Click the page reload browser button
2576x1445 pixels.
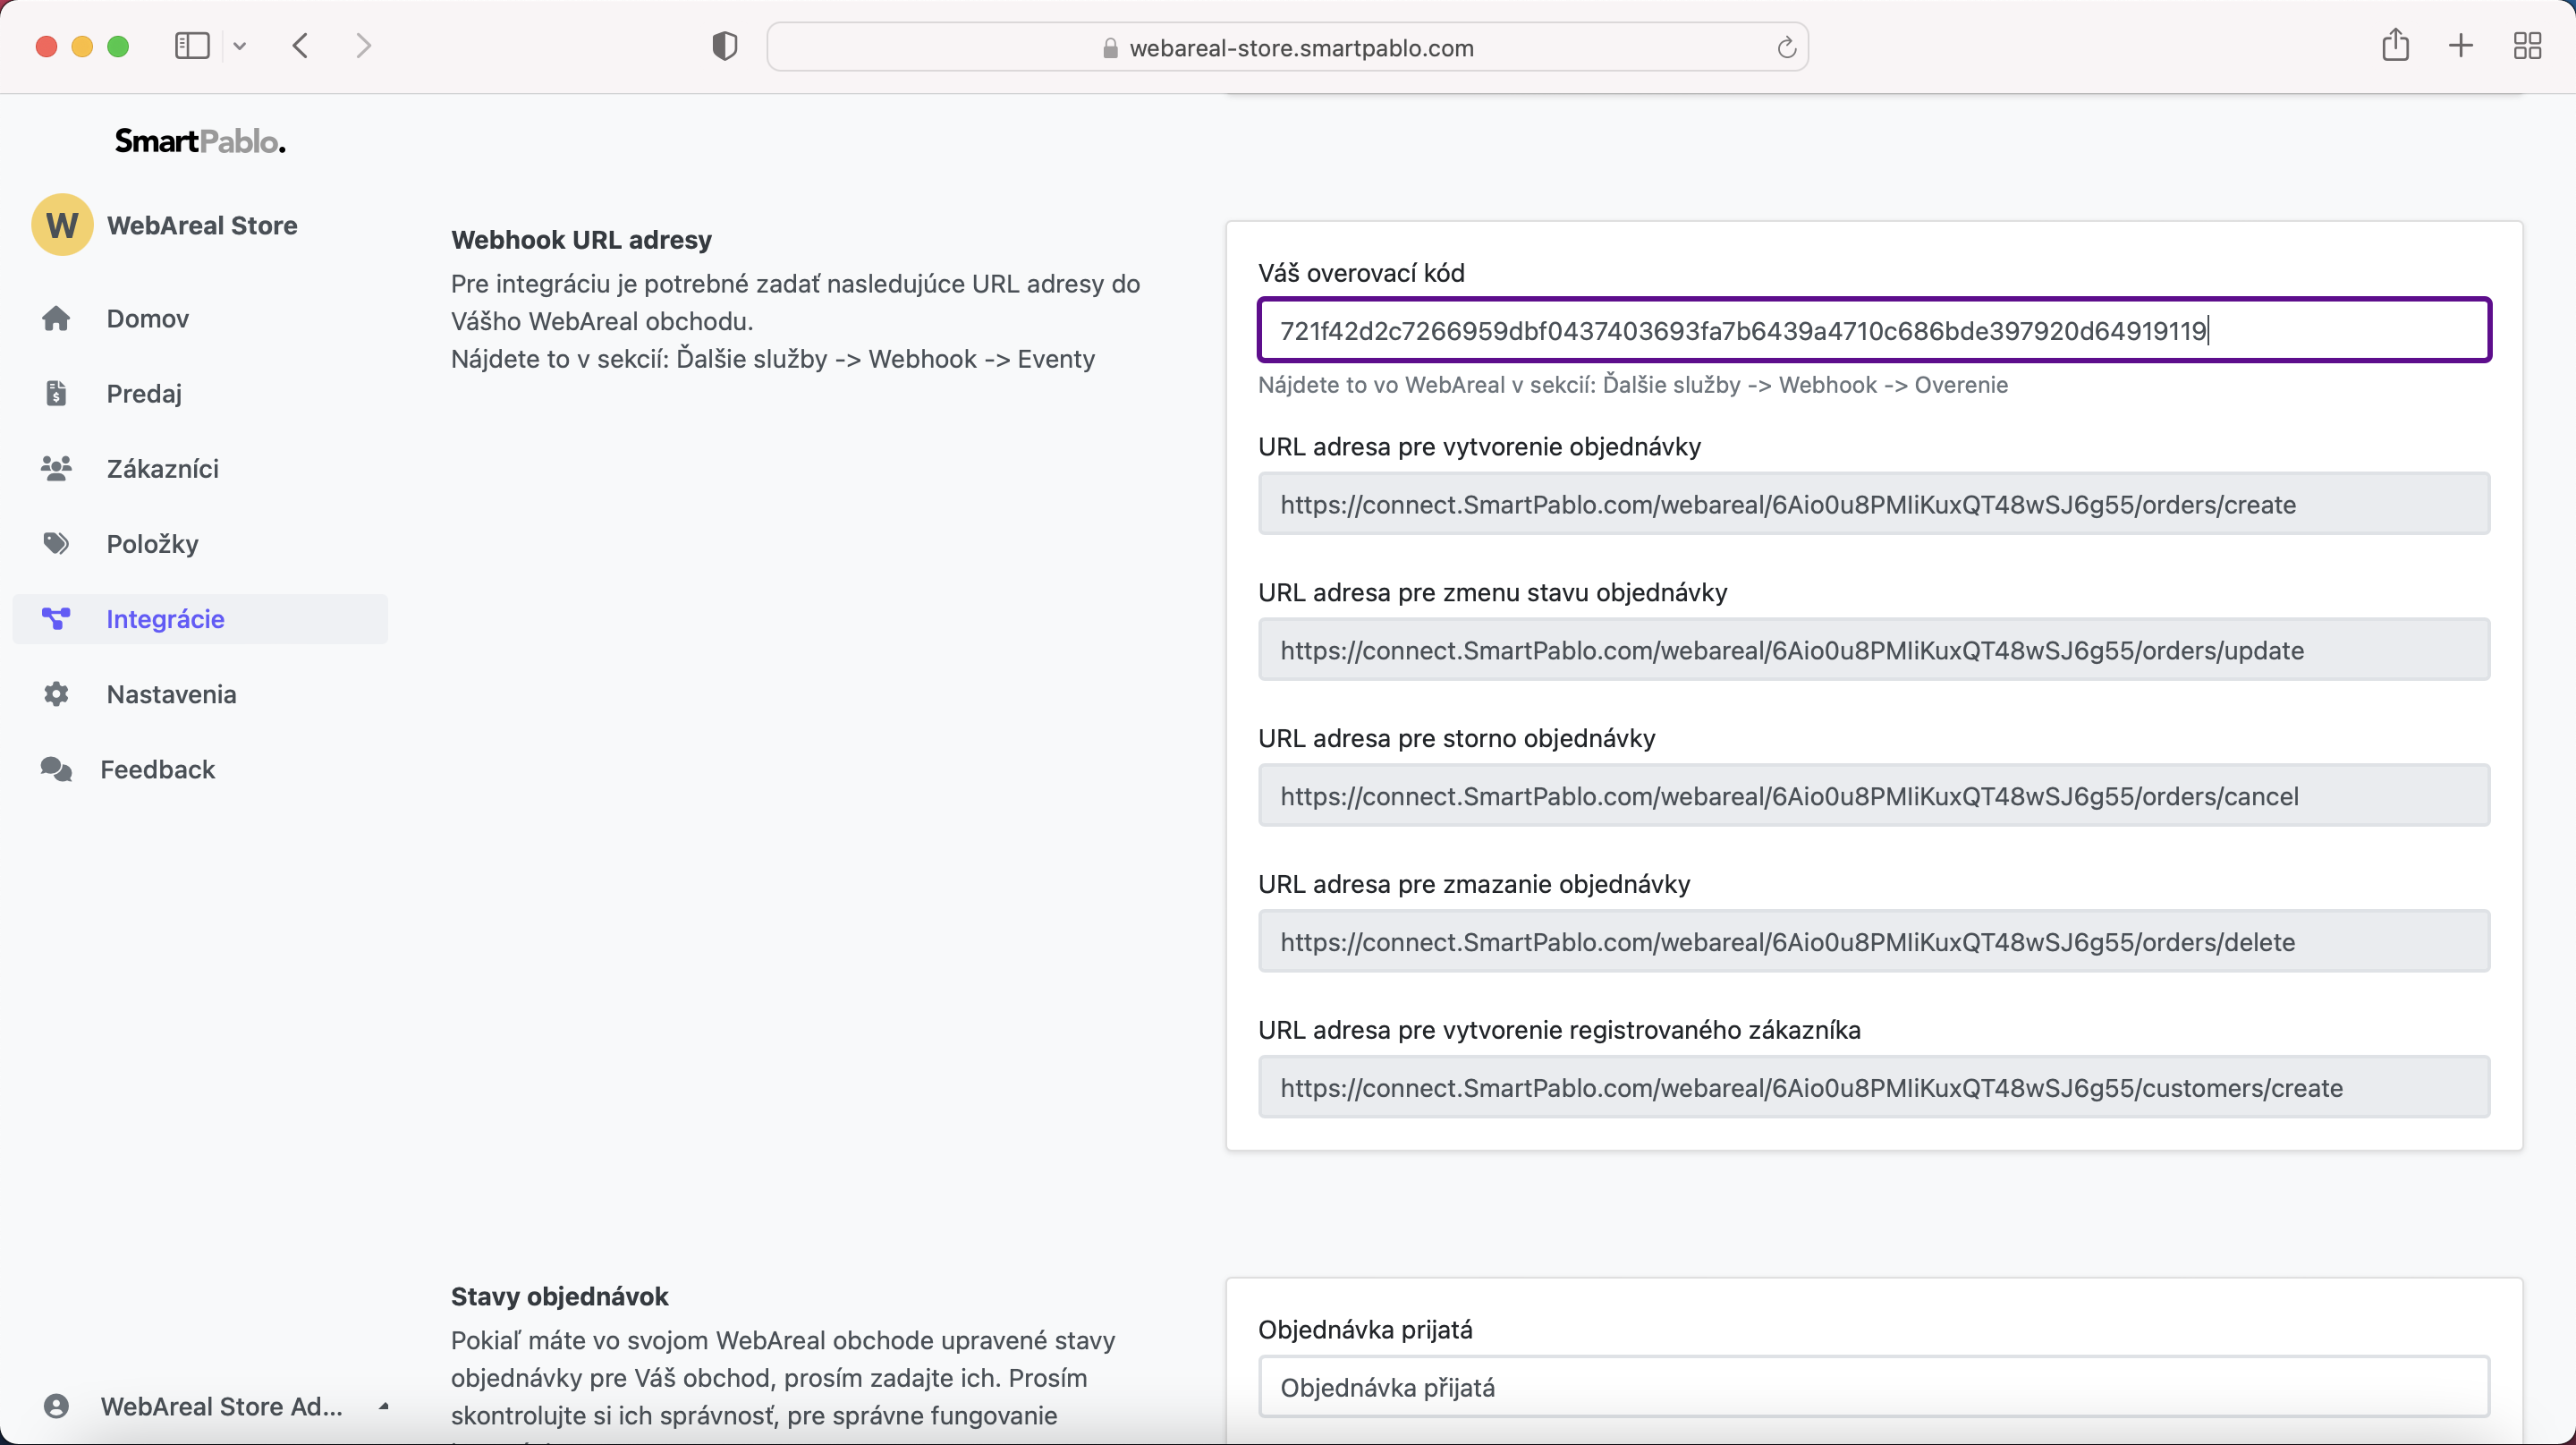click(x=1787, y=47)
